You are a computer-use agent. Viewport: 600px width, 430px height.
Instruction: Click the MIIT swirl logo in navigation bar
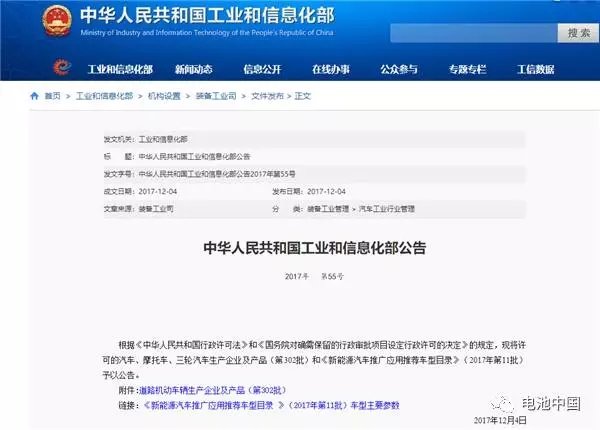click(x=60, y=69)
